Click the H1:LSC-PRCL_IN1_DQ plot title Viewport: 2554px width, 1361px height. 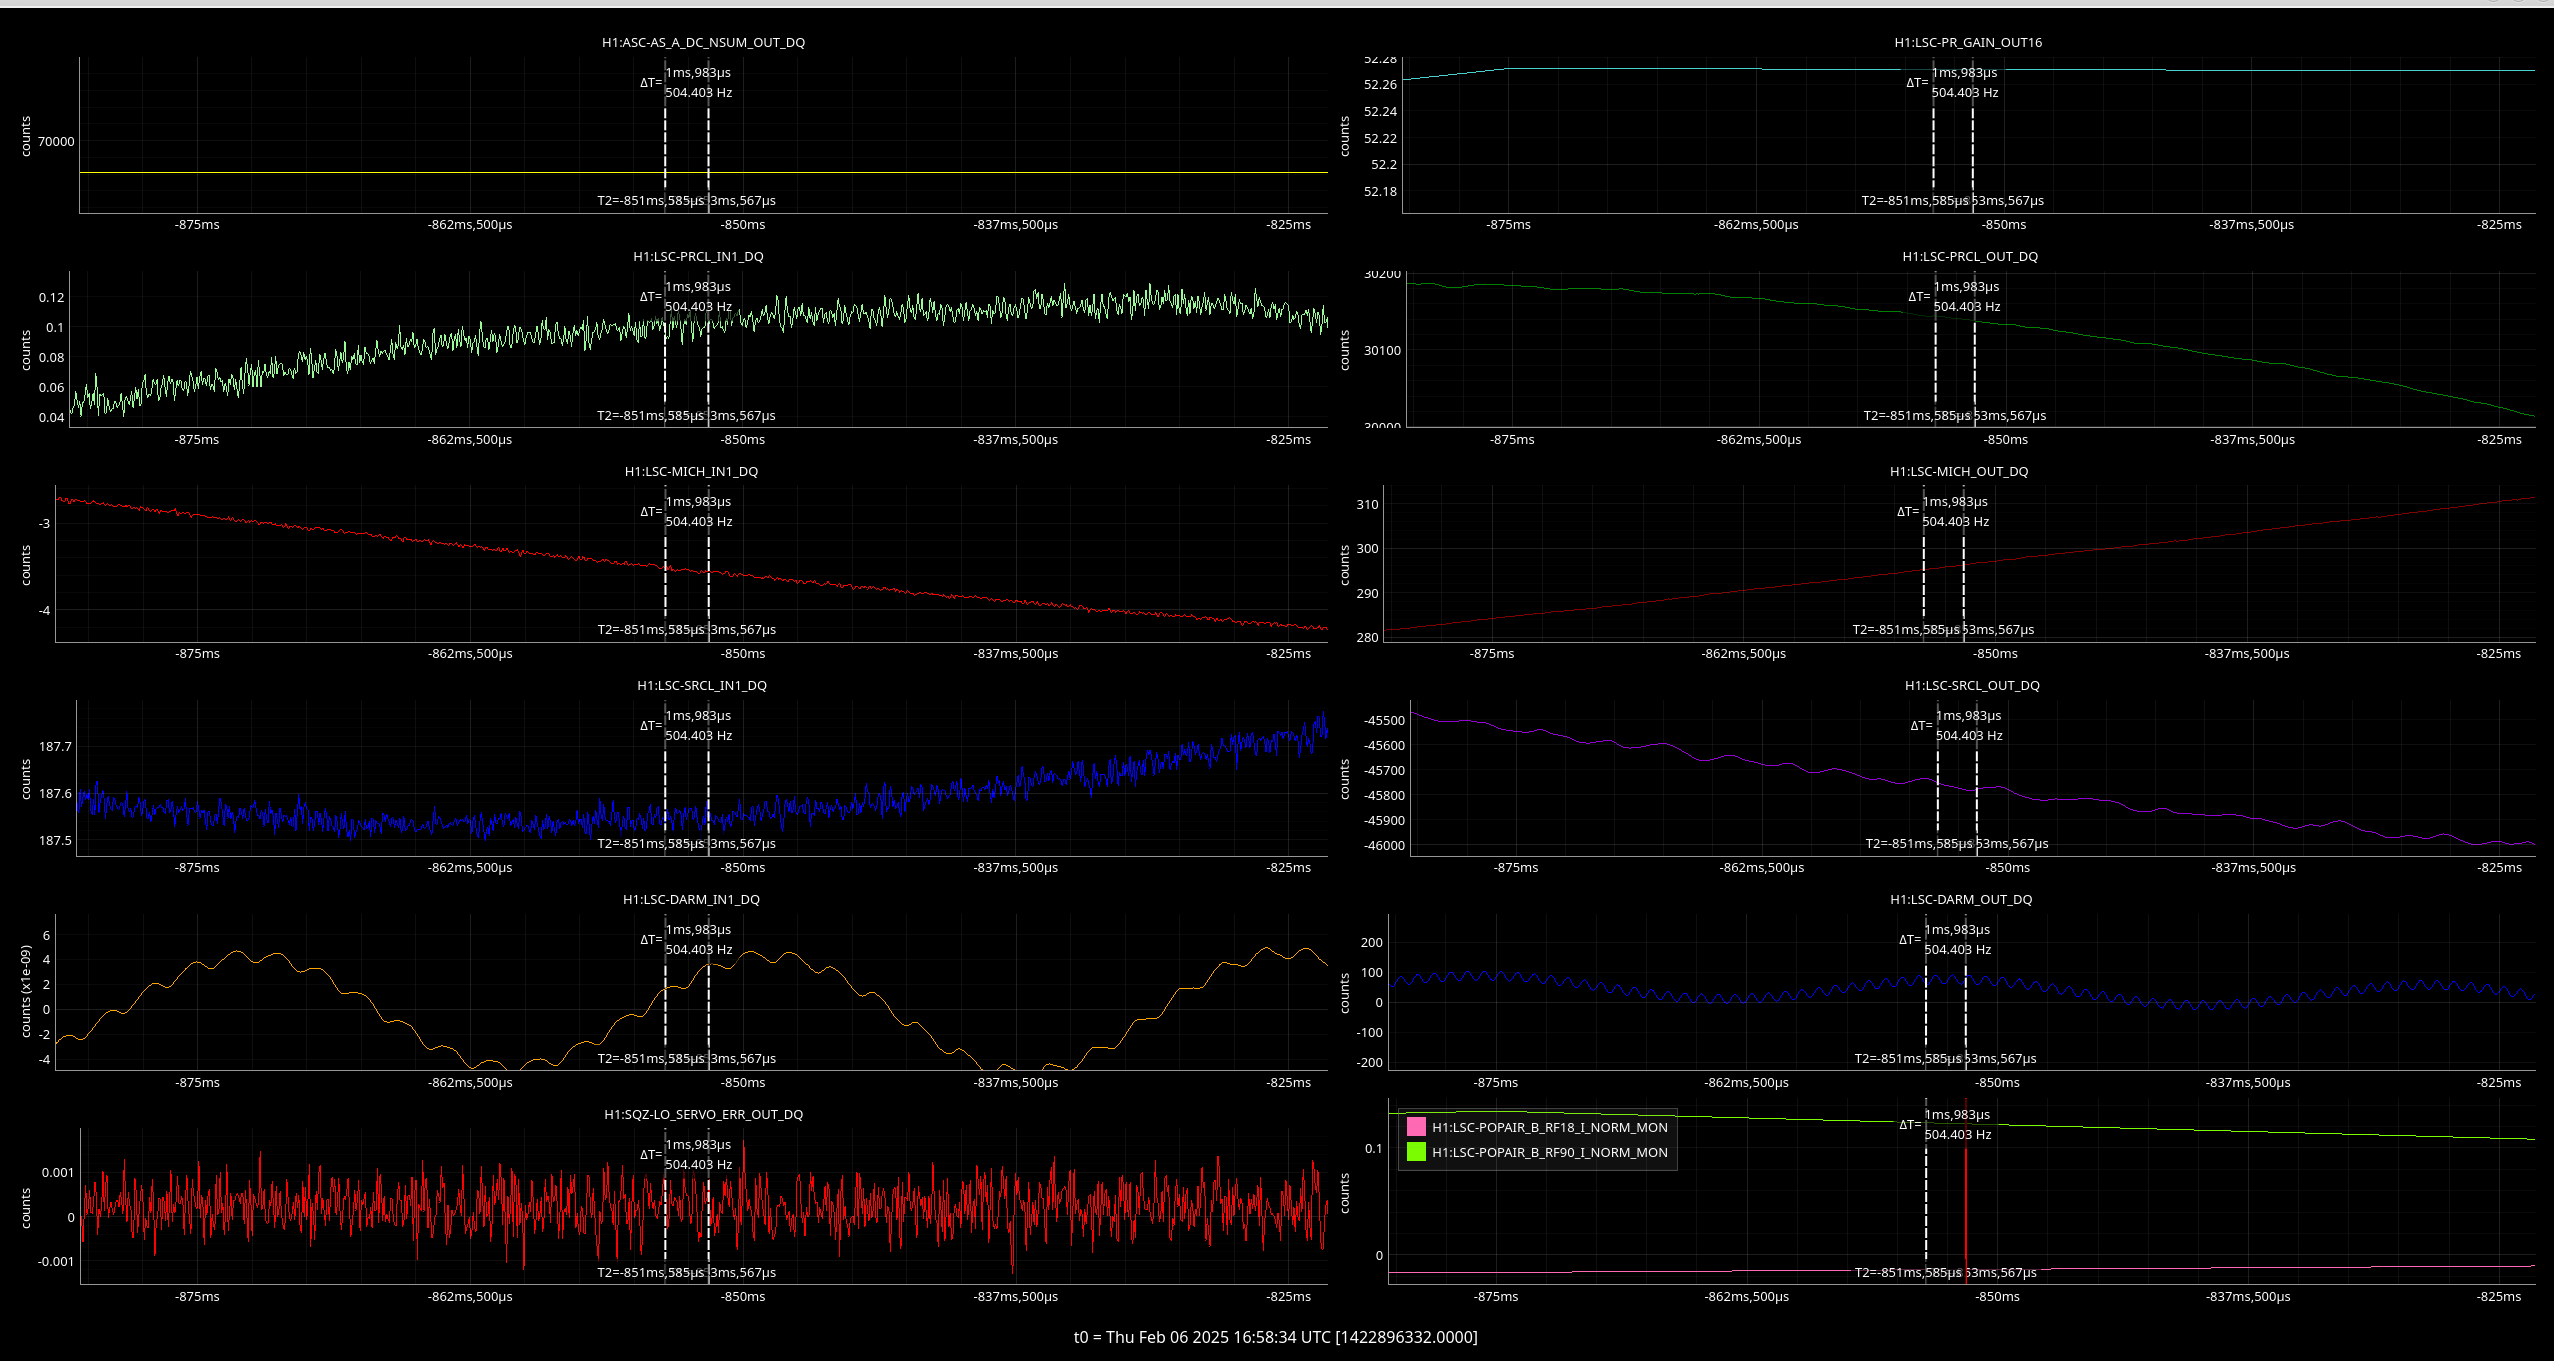[698, 257]
